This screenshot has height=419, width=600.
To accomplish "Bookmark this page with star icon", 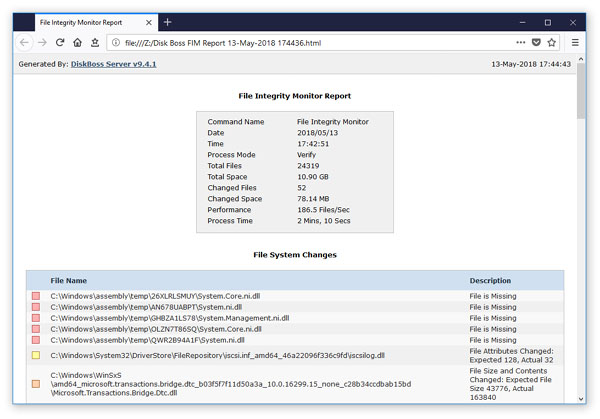I will point(551,42).
